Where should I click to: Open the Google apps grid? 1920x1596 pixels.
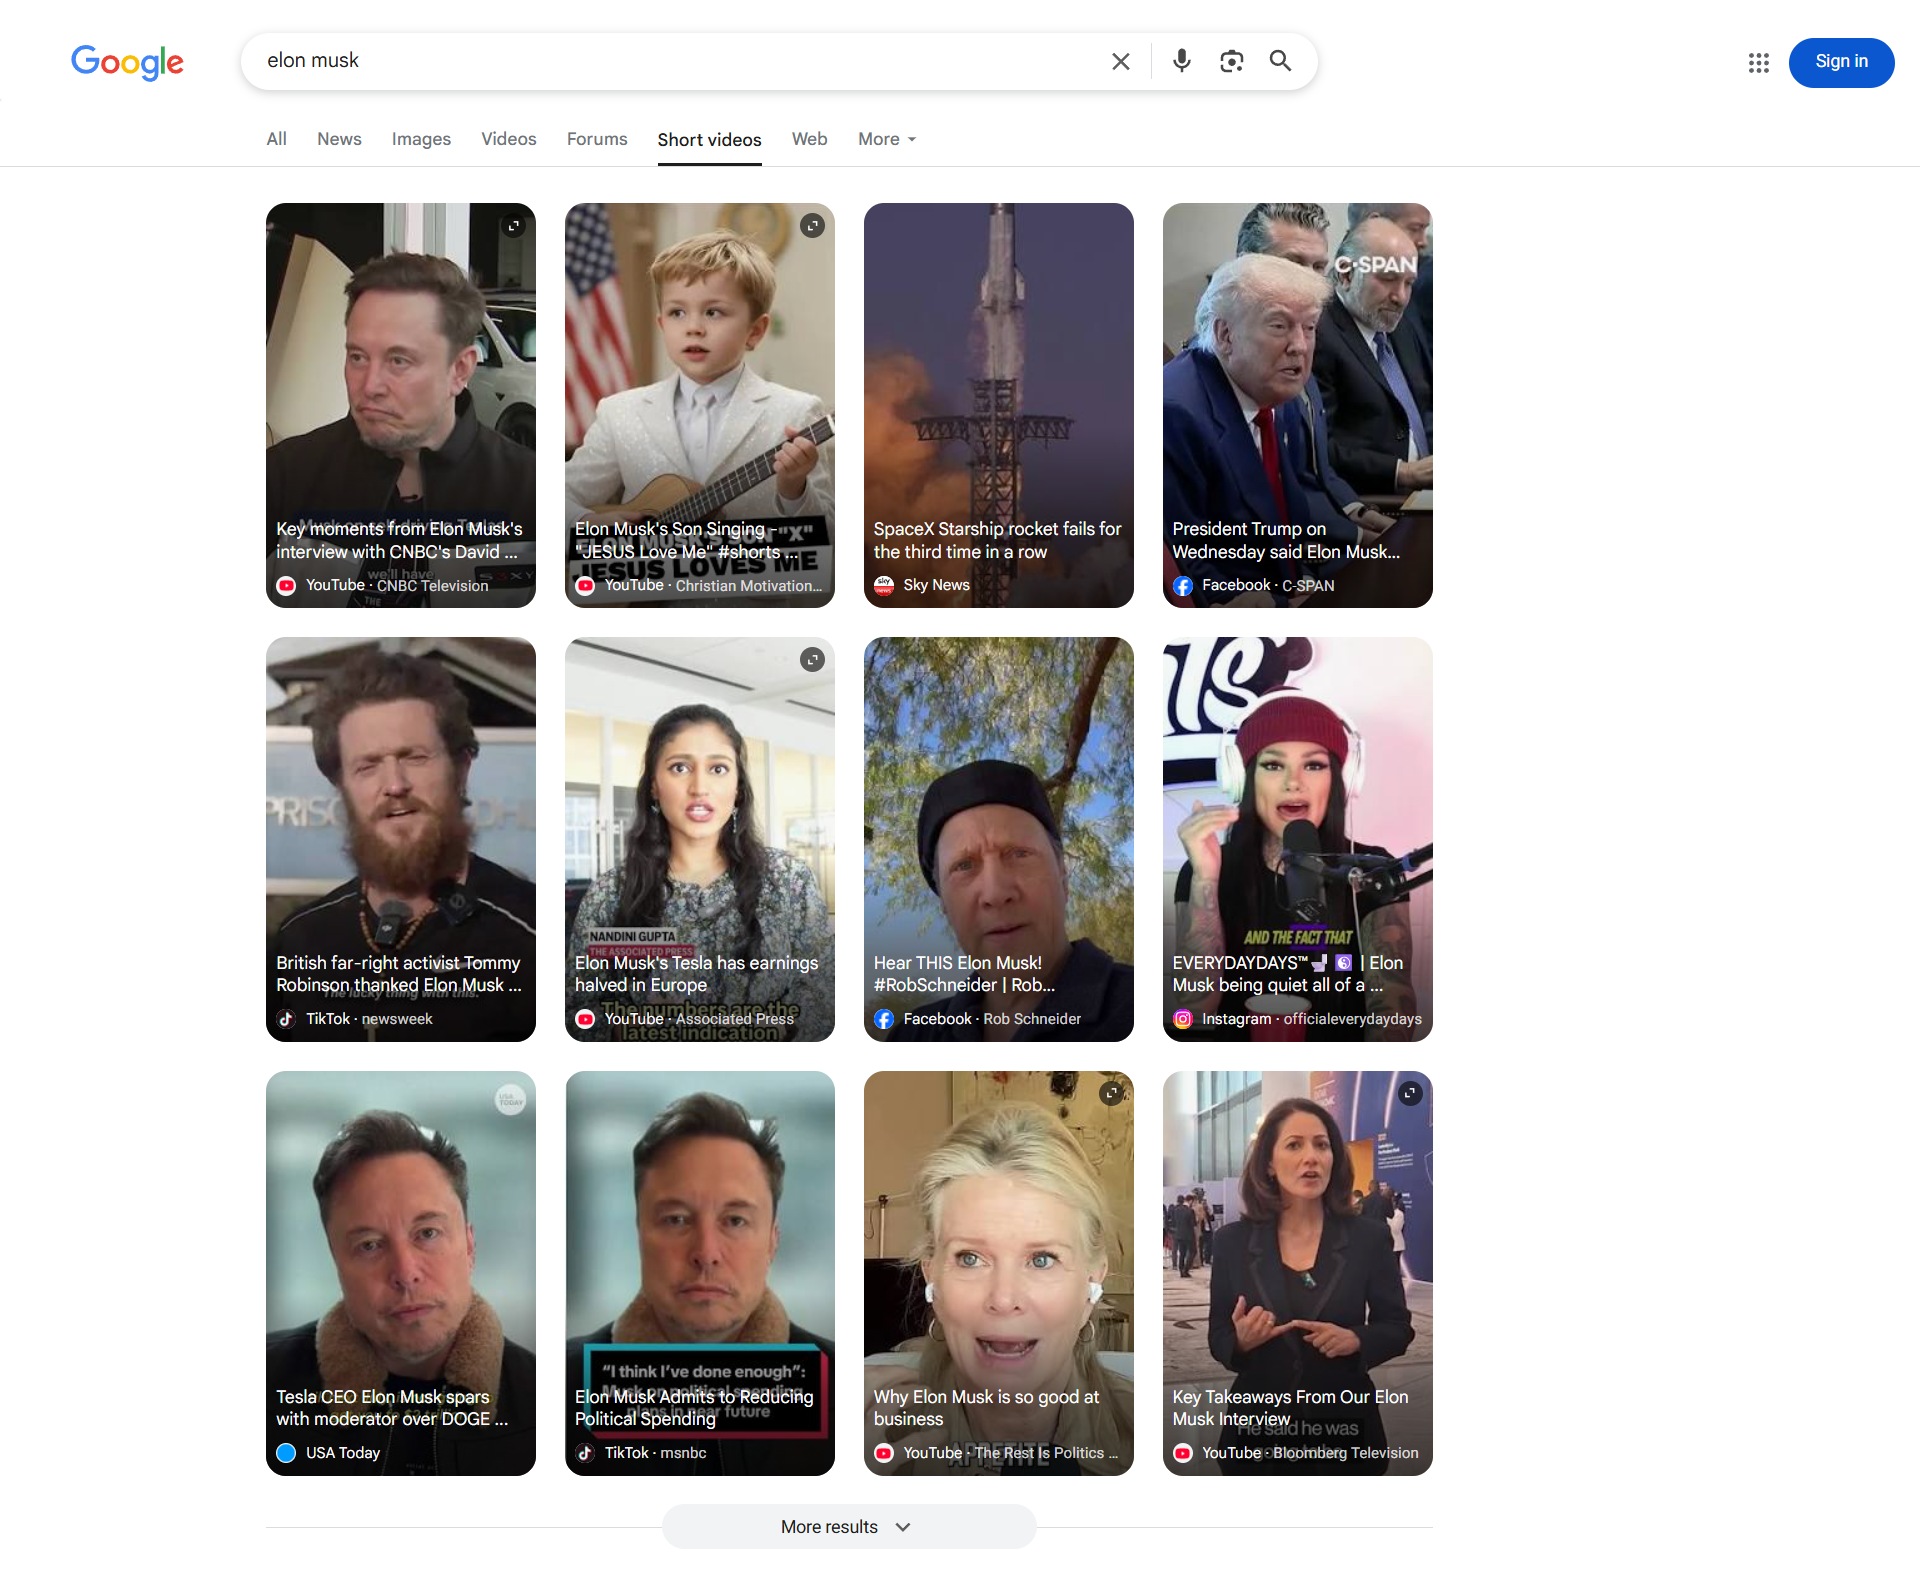click(x=1759, y=62)
